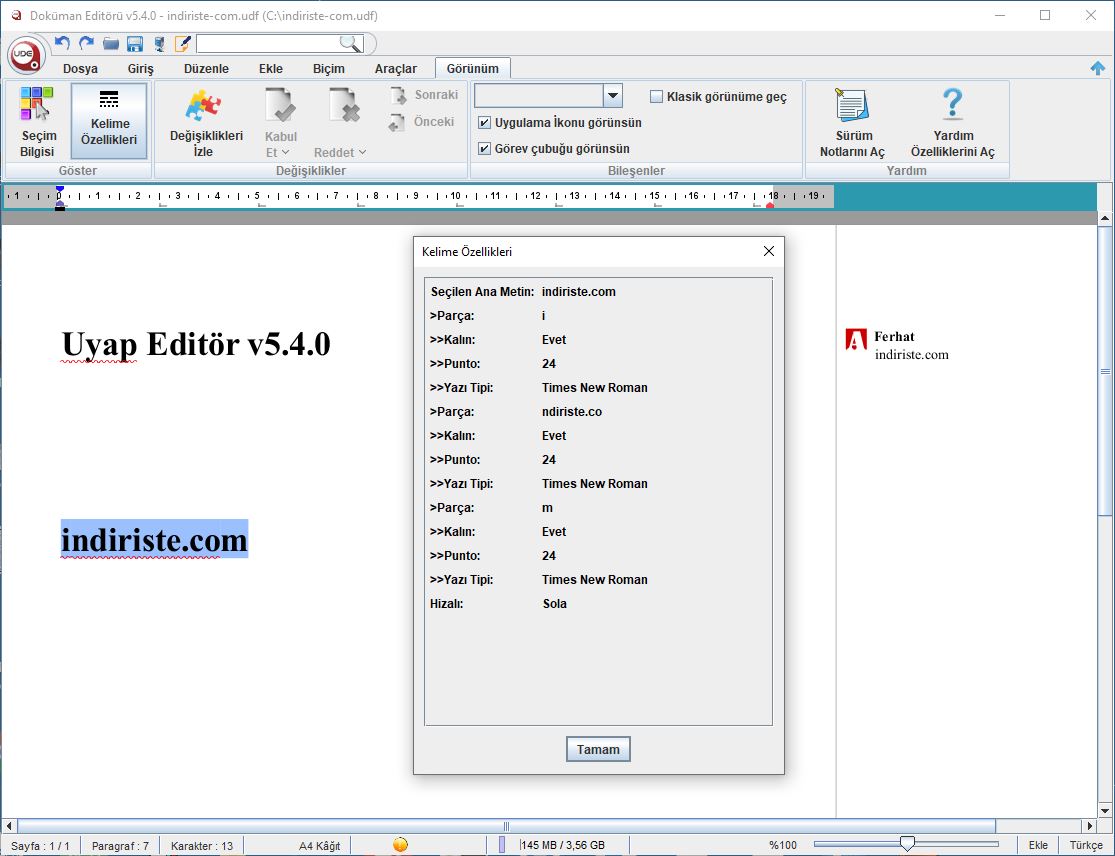Click the highlighted 'indiriste.com' document text
Screen dimensions: 1115x856
tap(154, 539)
